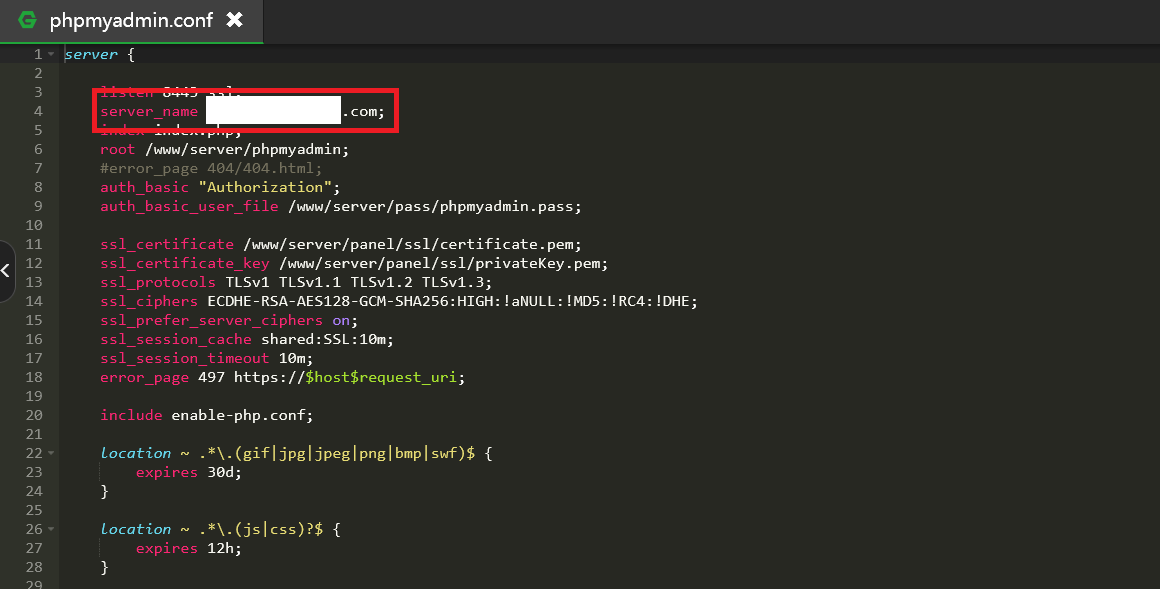Click line number 18 in the gutter
Viewport: 1160px width, 589px height.
click(x=35, y=377)
